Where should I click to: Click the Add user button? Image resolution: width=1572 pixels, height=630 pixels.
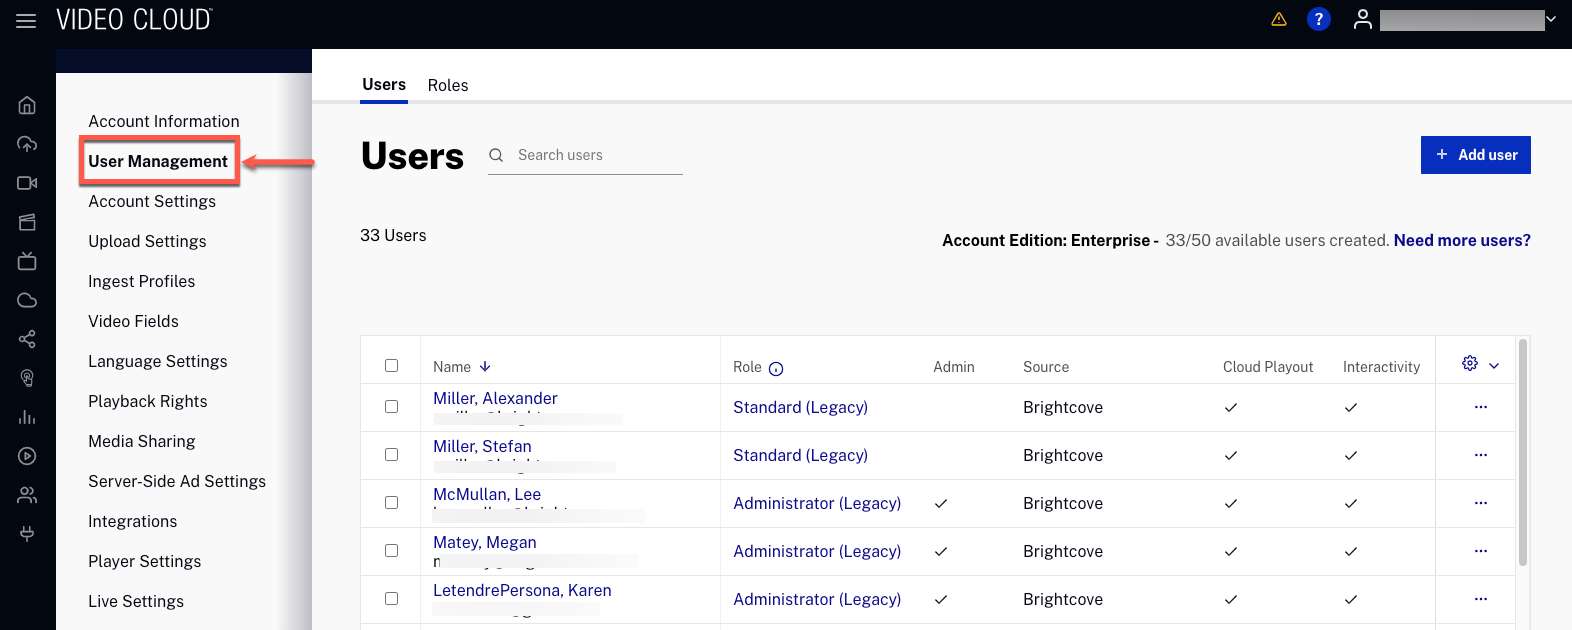coord(1475,155)
